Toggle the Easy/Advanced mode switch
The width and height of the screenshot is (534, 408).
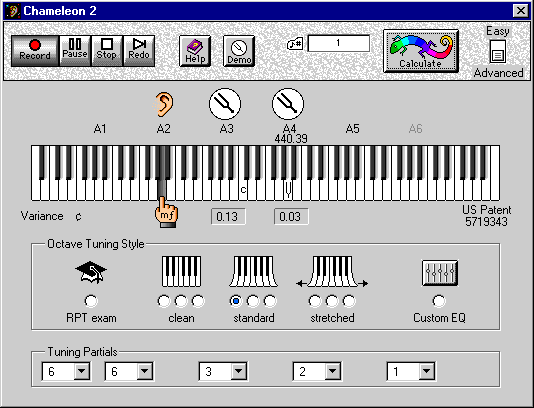pos(498,51)
